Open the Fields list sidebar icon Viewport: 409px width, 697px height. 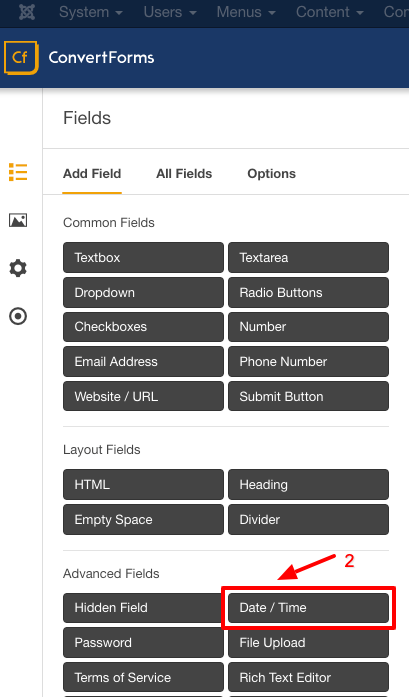tap(18, 172)
